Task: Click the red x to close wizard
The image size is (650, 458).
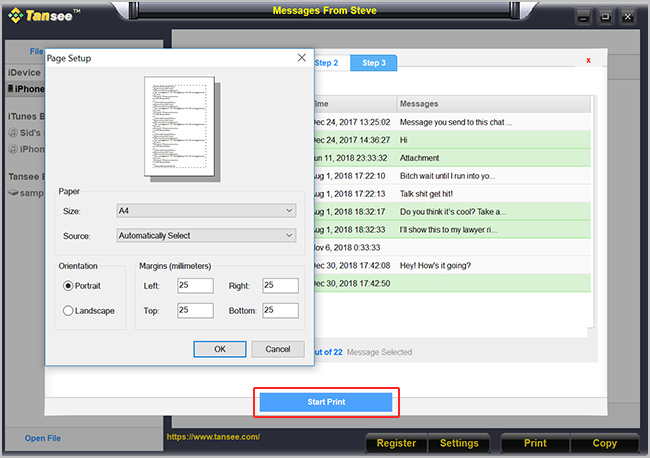Action: point(588,61)
